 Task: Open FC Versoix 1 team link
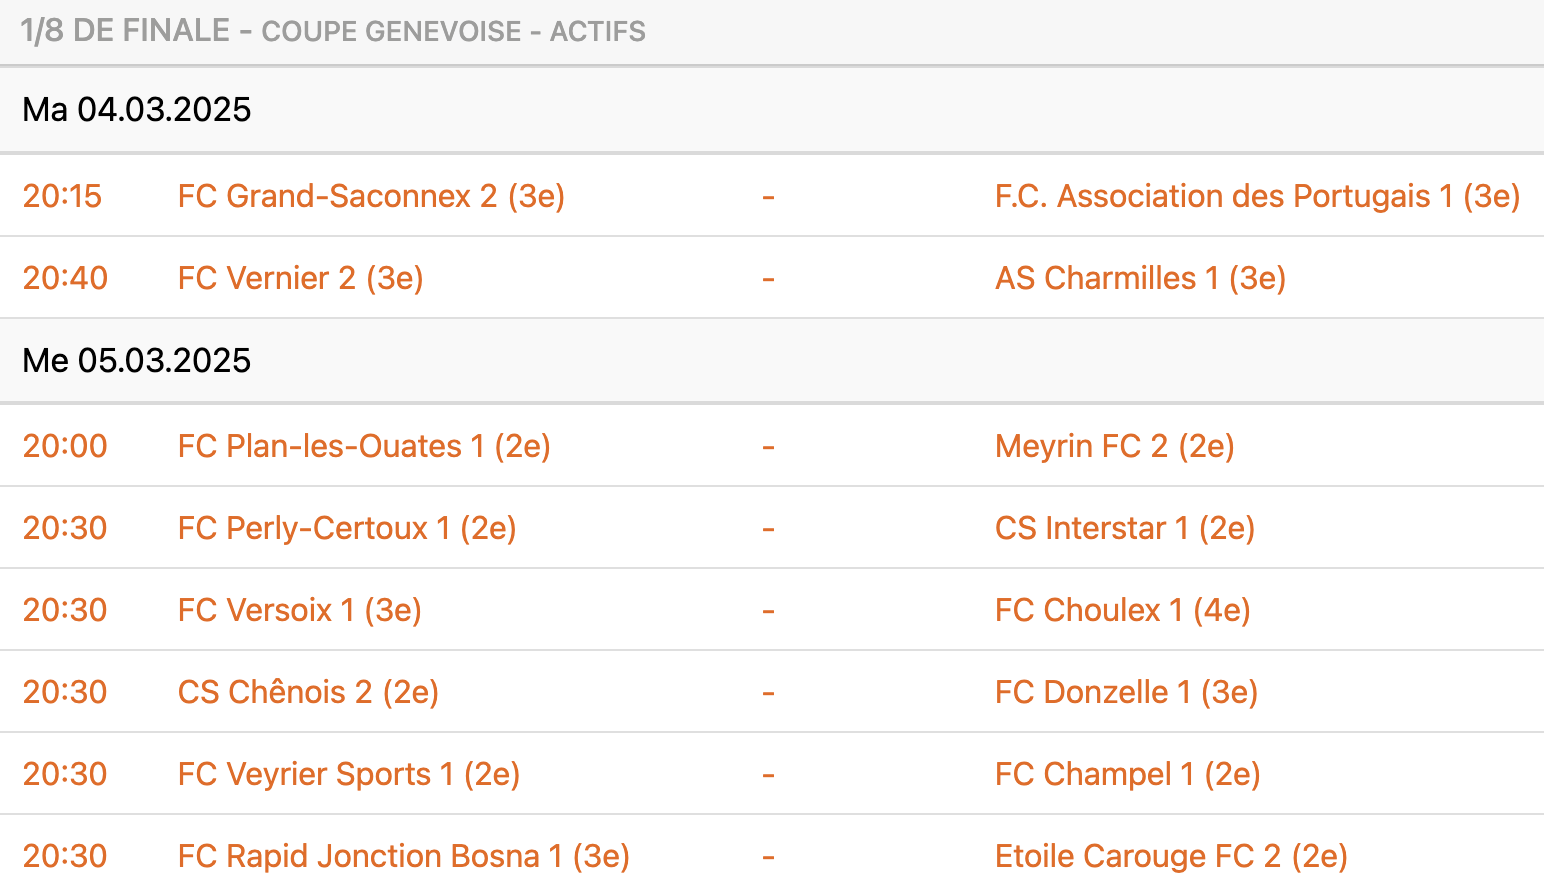[x=299, y=610]
